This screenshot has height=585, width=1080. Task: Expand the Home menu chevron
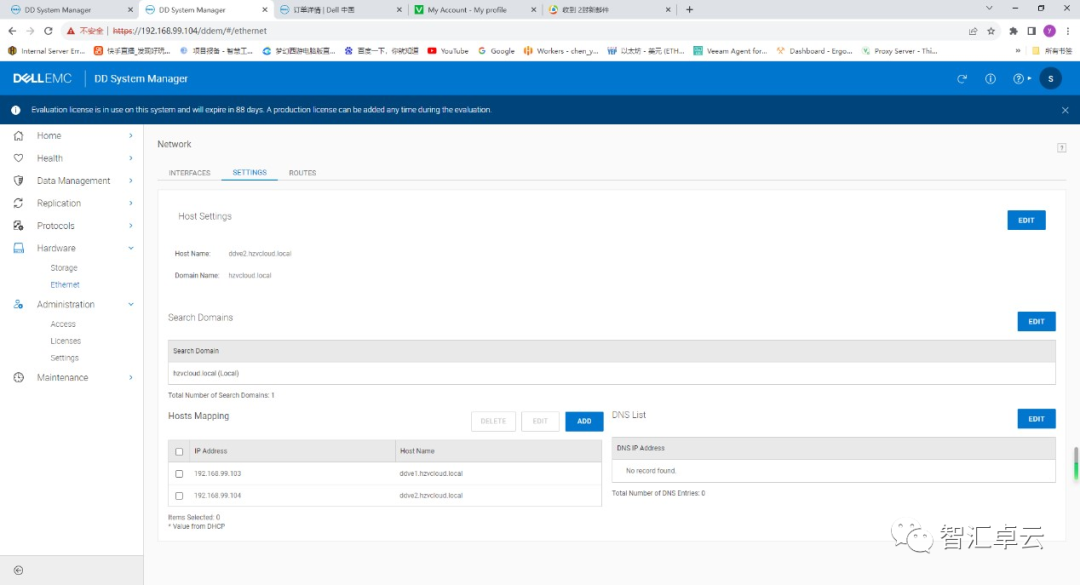tap(131, 136)
